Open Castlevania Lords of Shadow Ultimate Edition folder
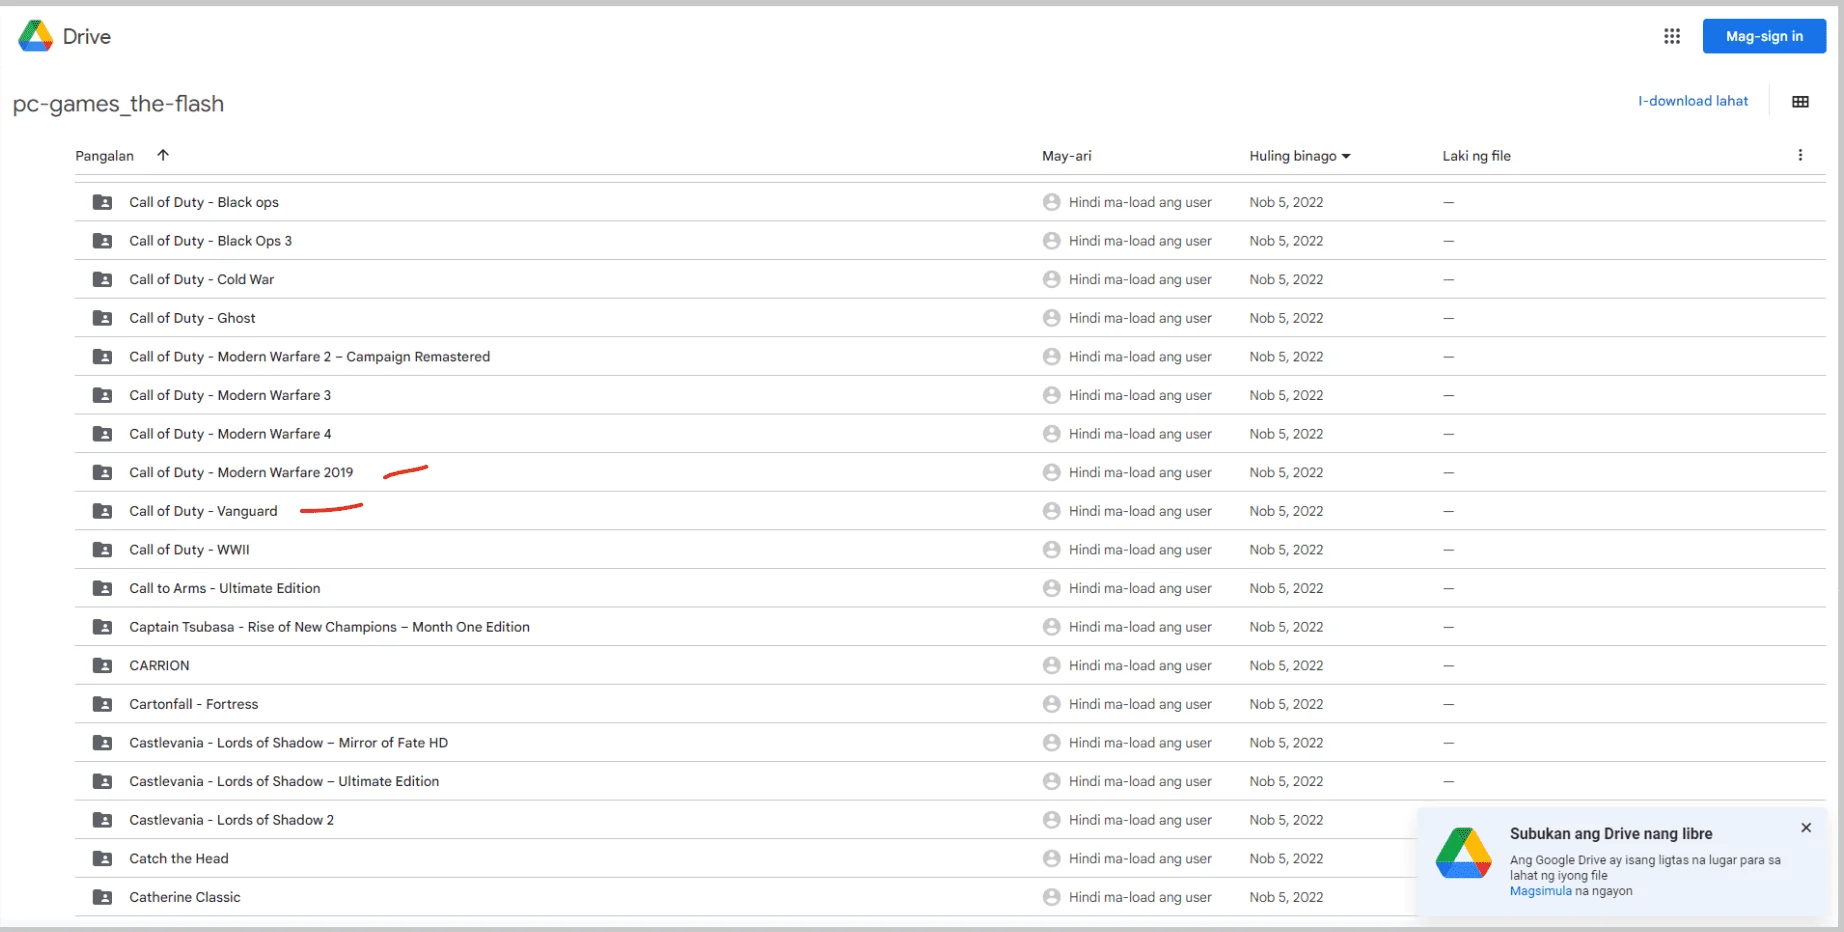 point(284,782)
